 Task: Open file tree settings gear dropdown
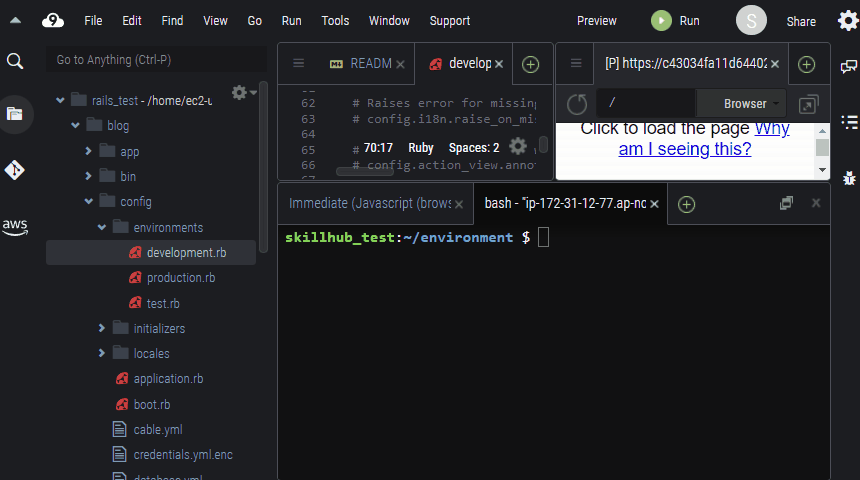[x=244, y=92]
